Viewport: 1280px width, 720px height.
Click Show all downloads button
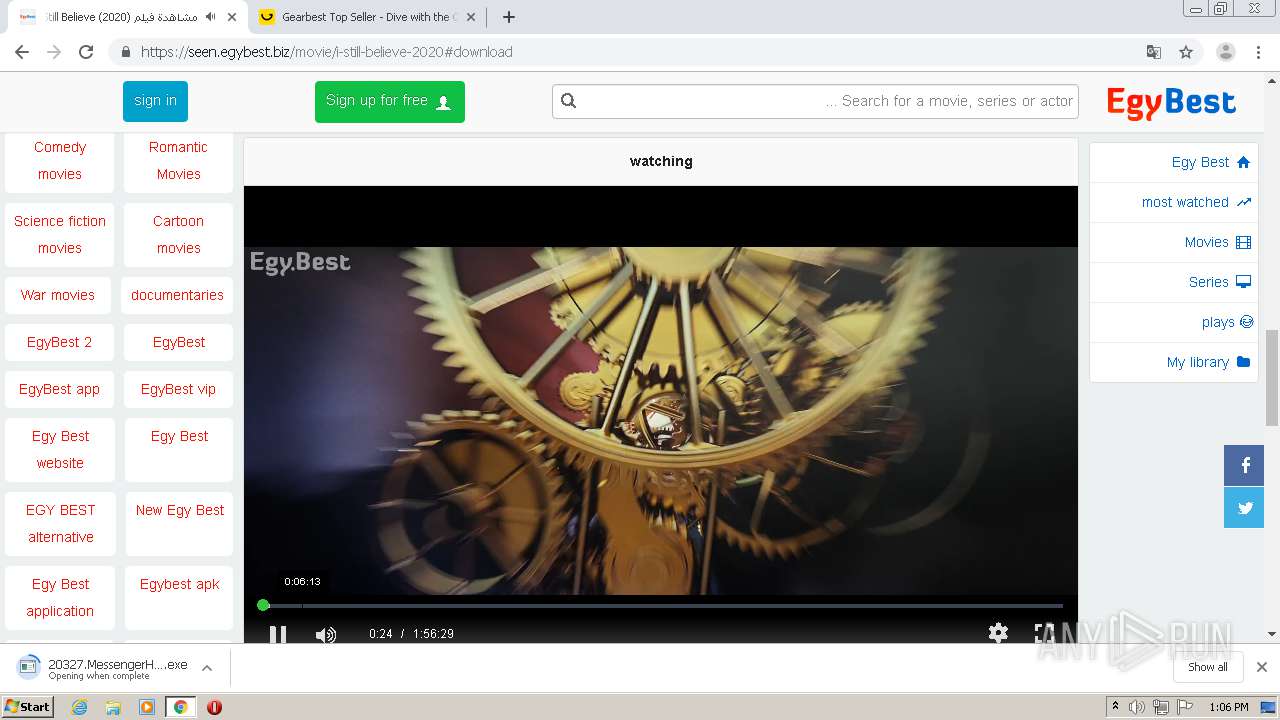(1208, 667)
